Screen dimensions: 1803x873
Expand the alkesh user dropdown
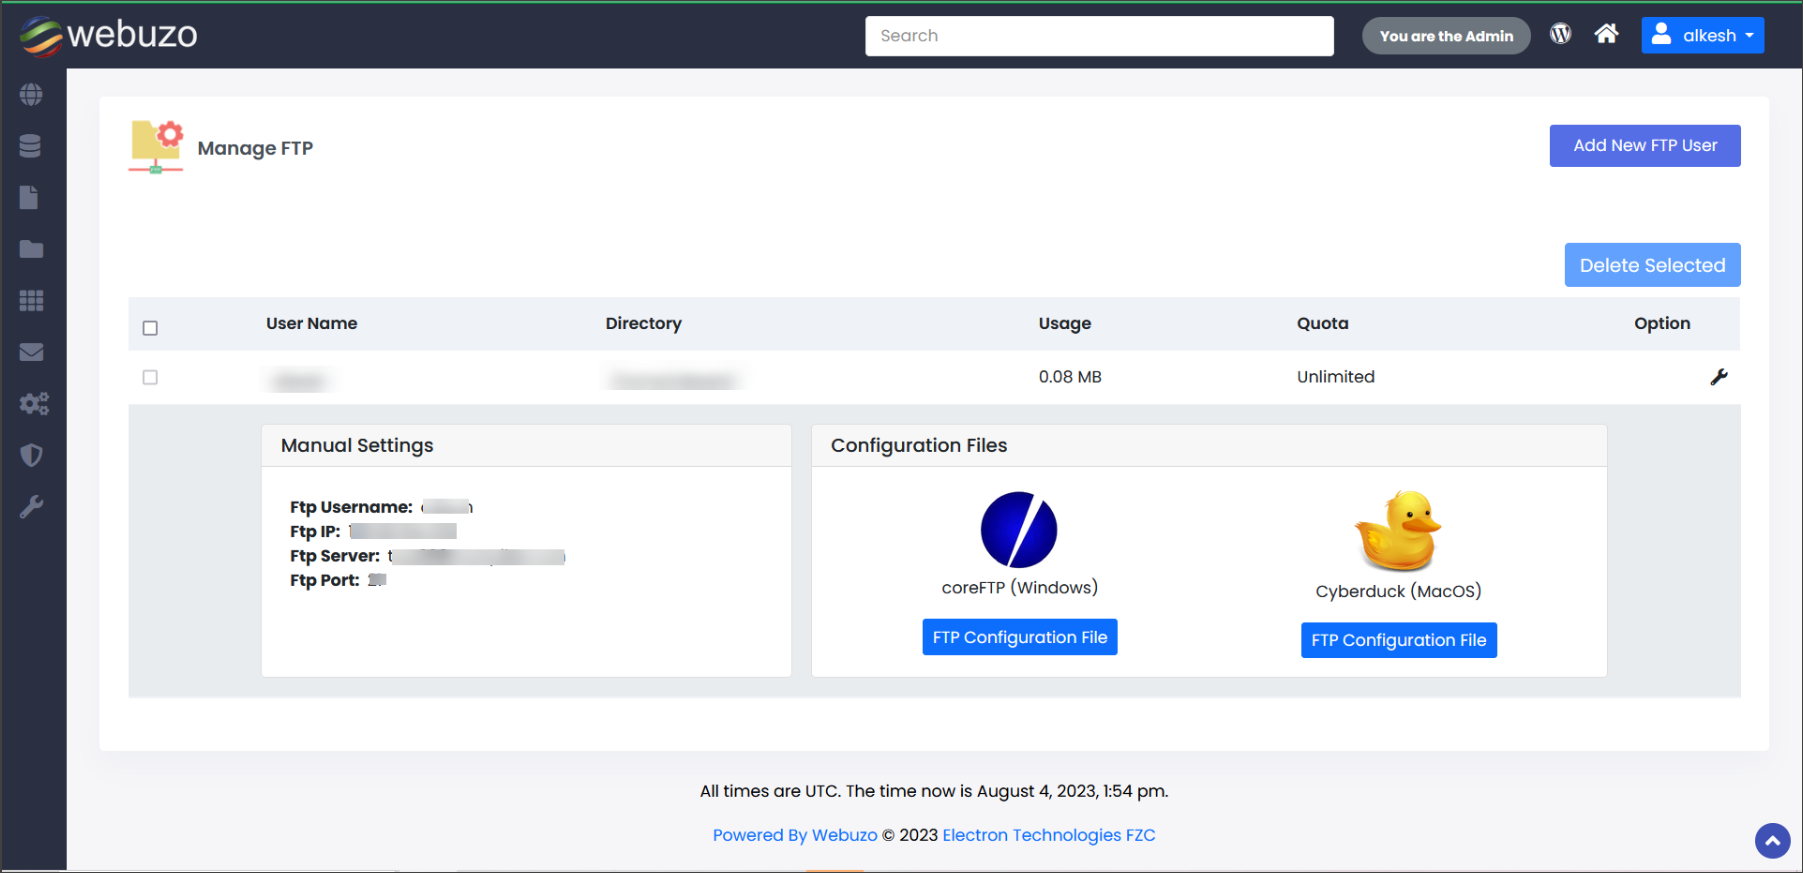[1702, 35]
